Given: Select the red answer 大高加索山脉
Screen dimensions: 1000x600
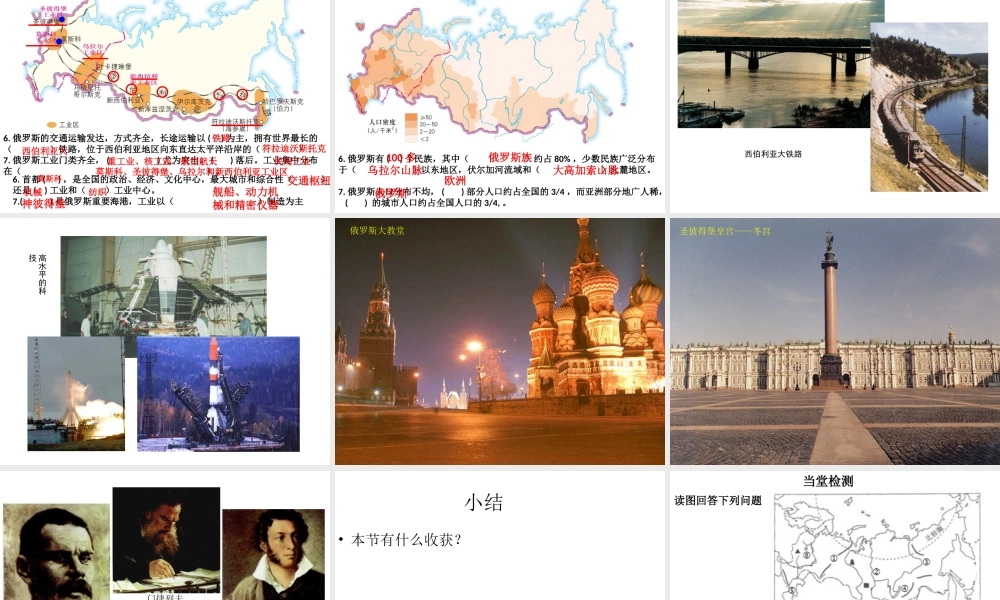Looking at the screenshot, I should tap(585, 170).
